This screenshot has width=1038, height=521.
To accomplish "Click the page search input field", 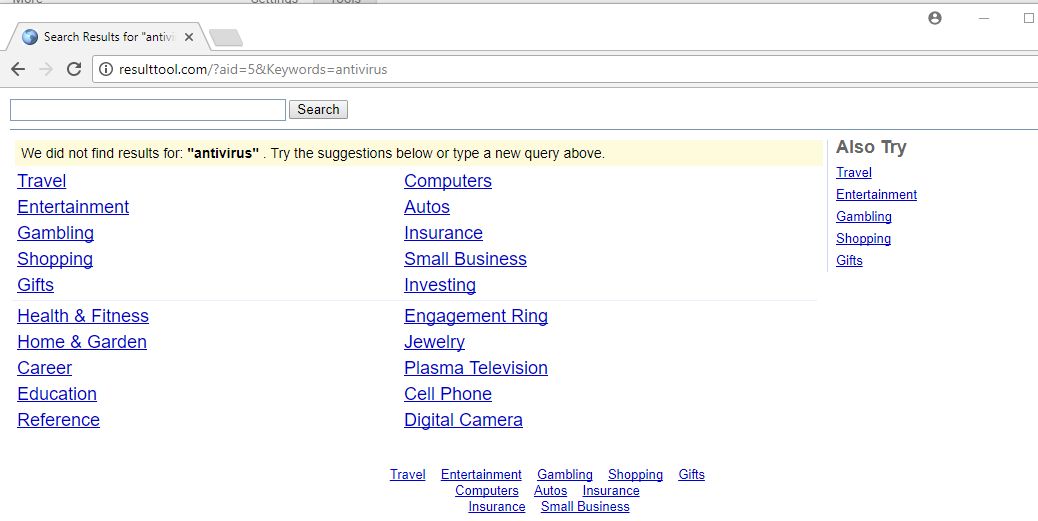I will click(x=147, y=110).
